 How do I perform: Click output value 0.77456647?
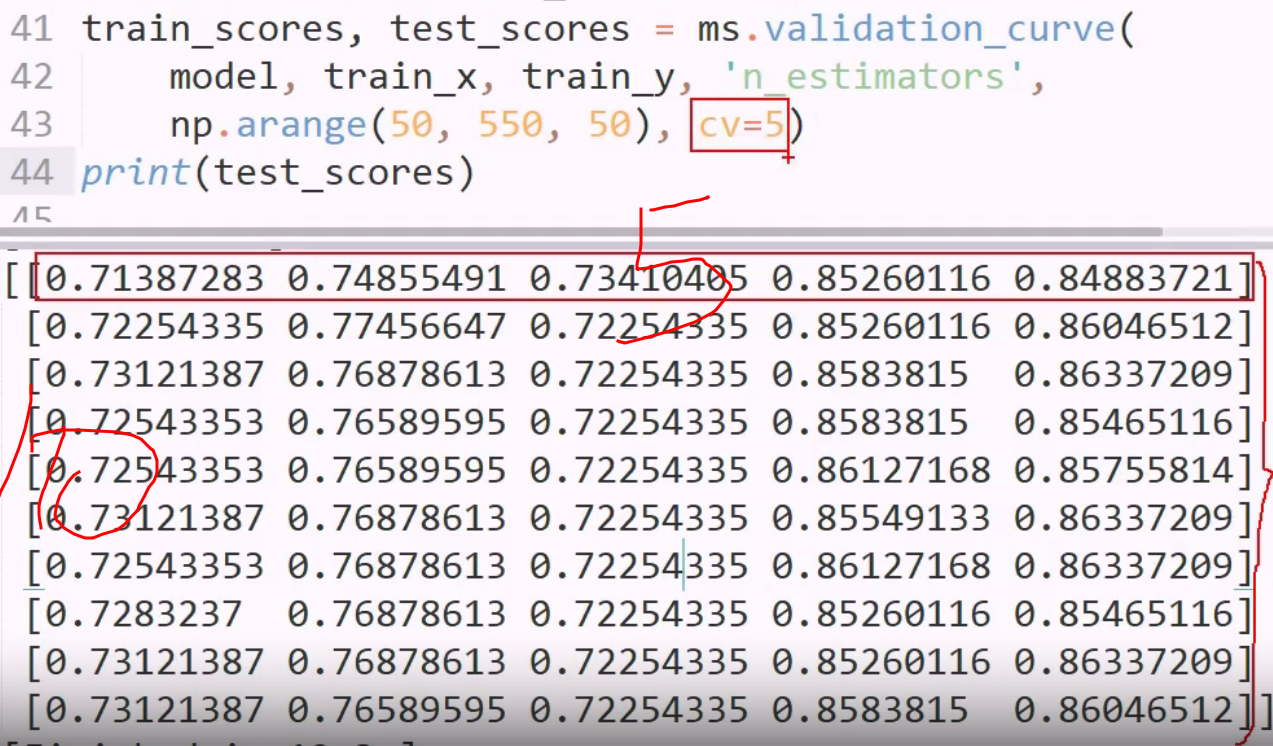pos(397,325)
